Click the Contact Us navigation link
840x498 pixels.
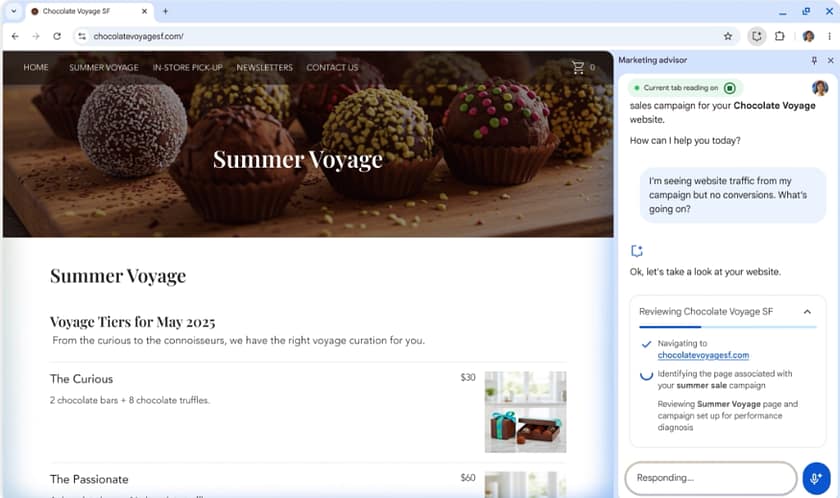[x=332, y=68]
